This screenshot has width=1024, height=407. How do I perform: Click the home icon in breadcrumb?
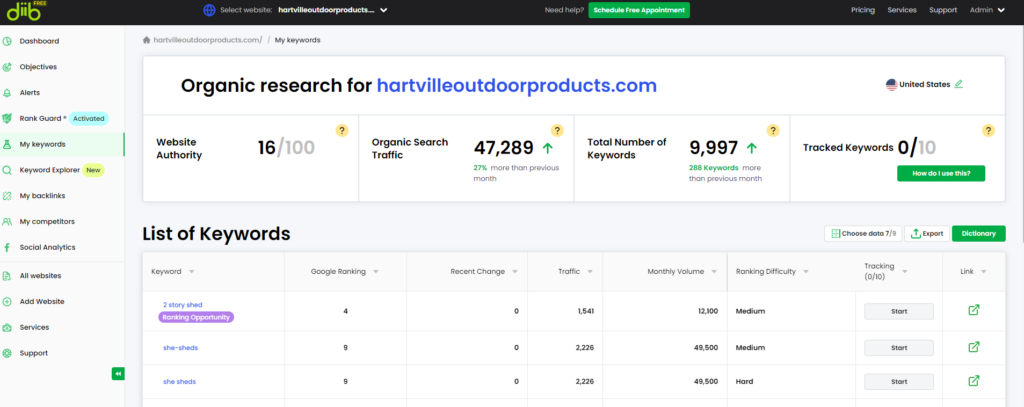tap(146, 40)
